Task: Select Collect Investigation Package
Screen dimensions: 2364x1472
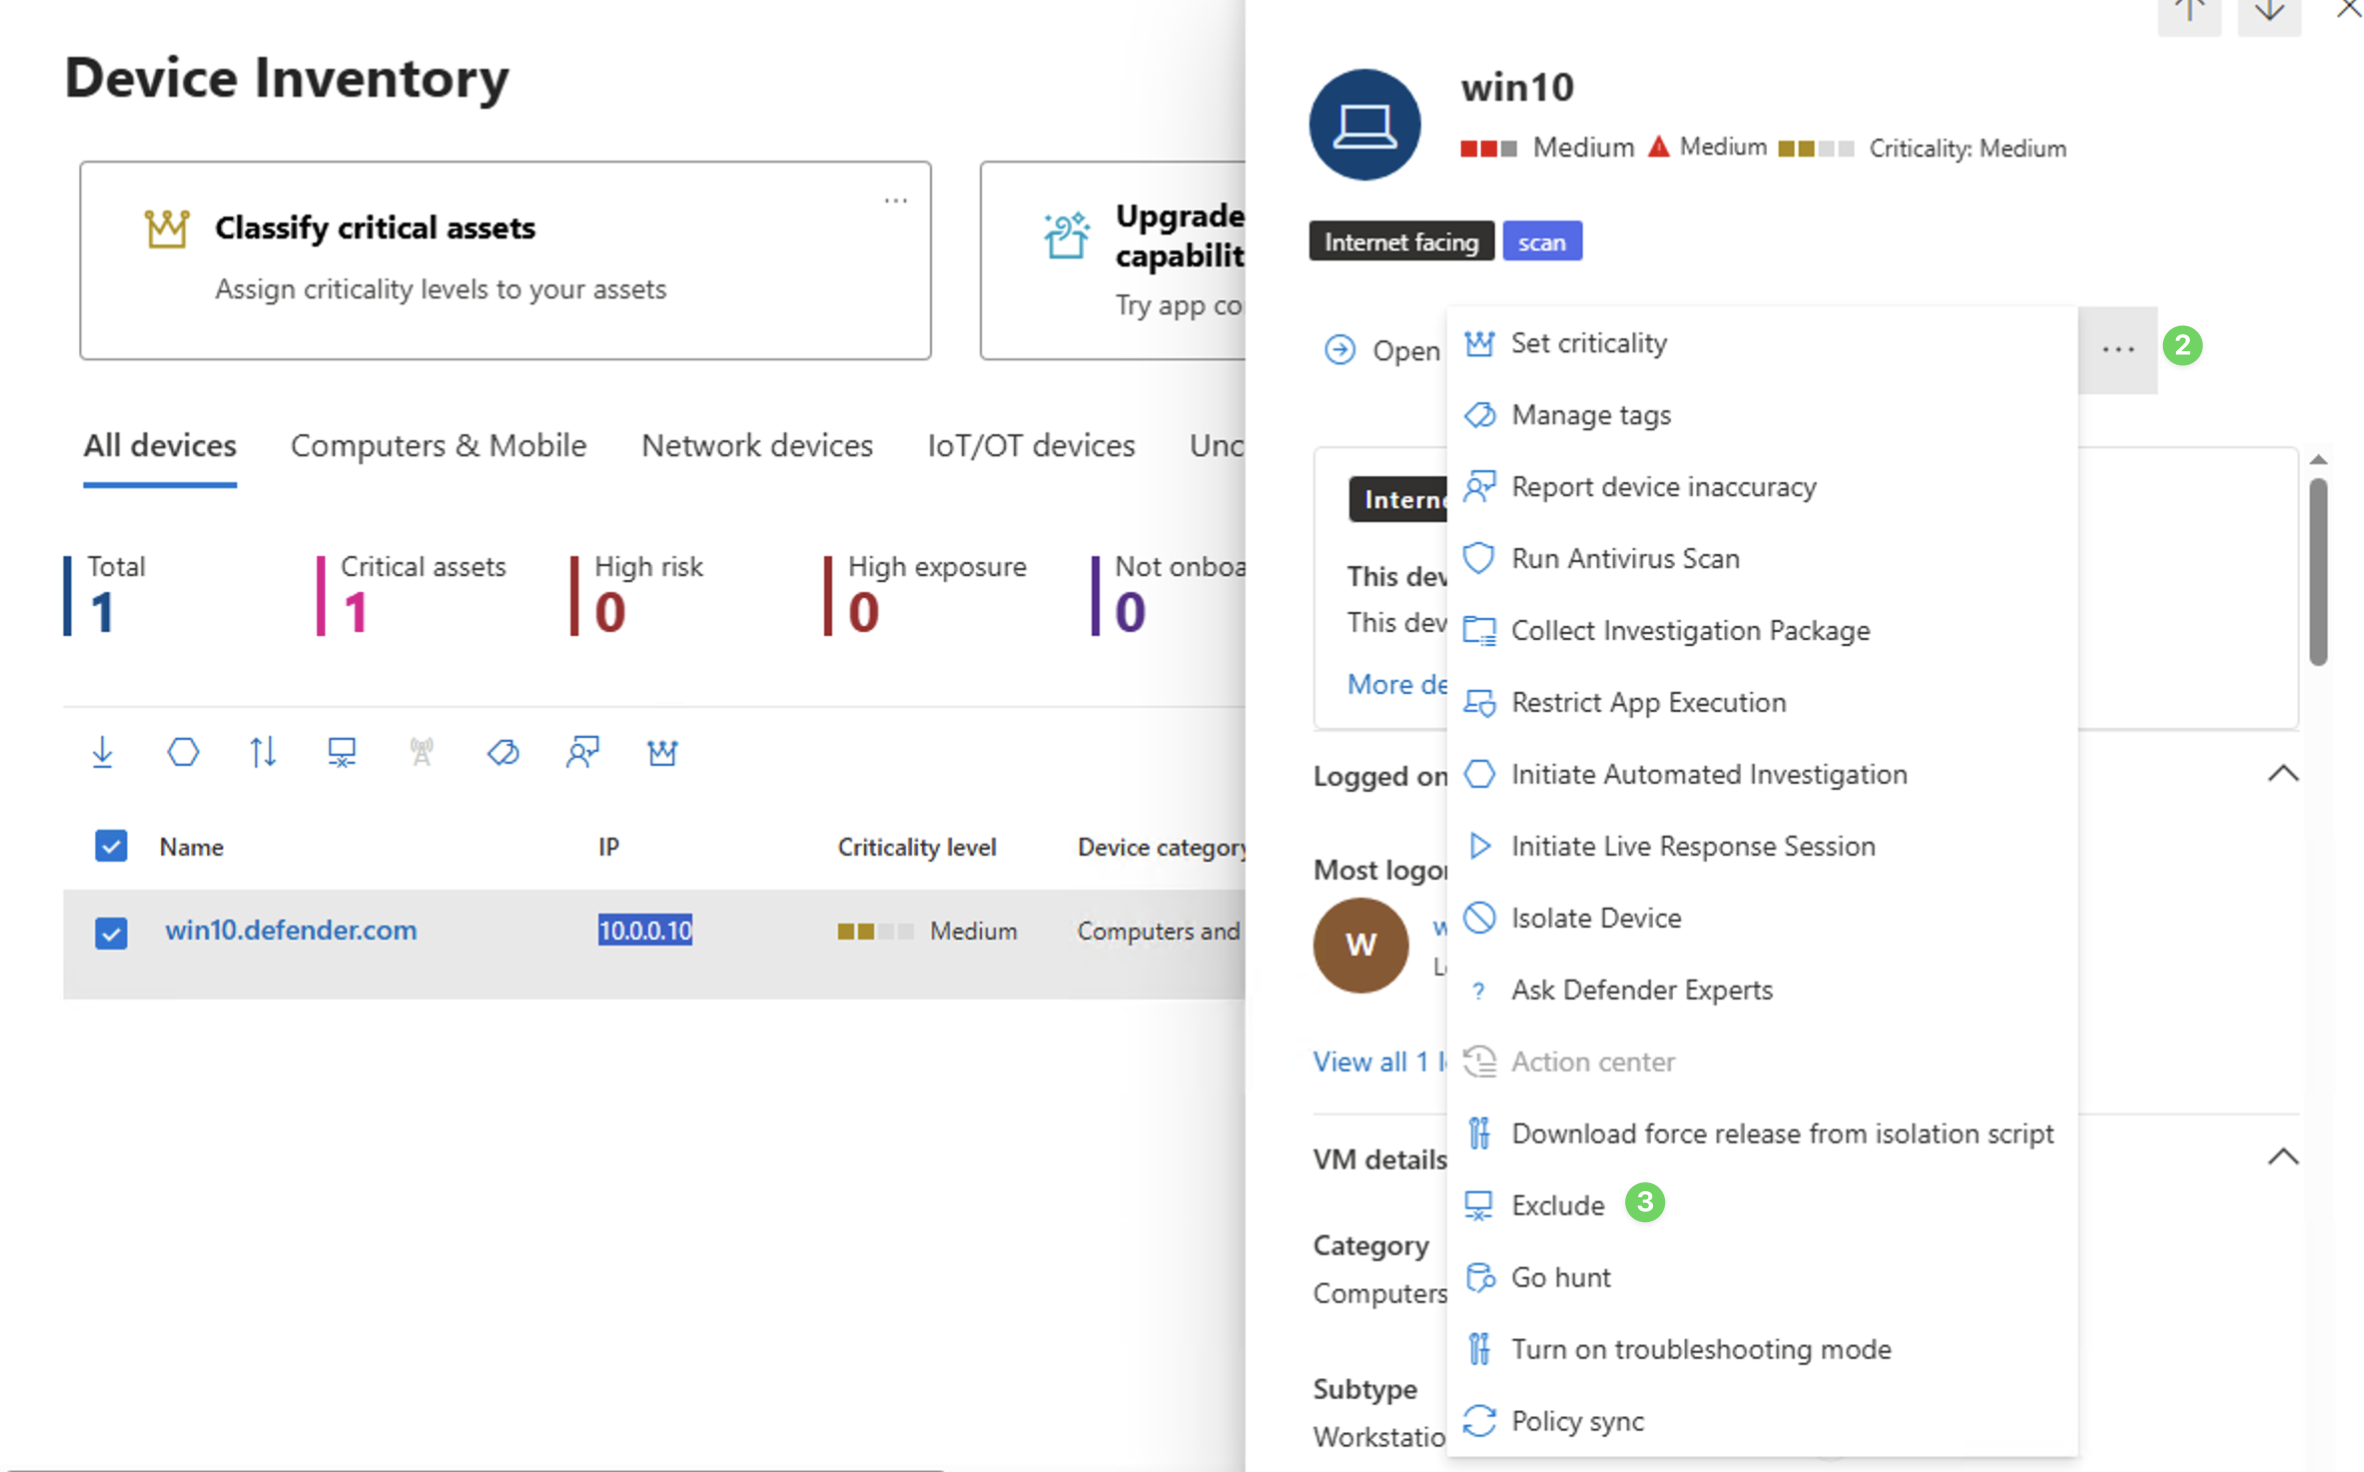Action: (x=1761, y=630)
